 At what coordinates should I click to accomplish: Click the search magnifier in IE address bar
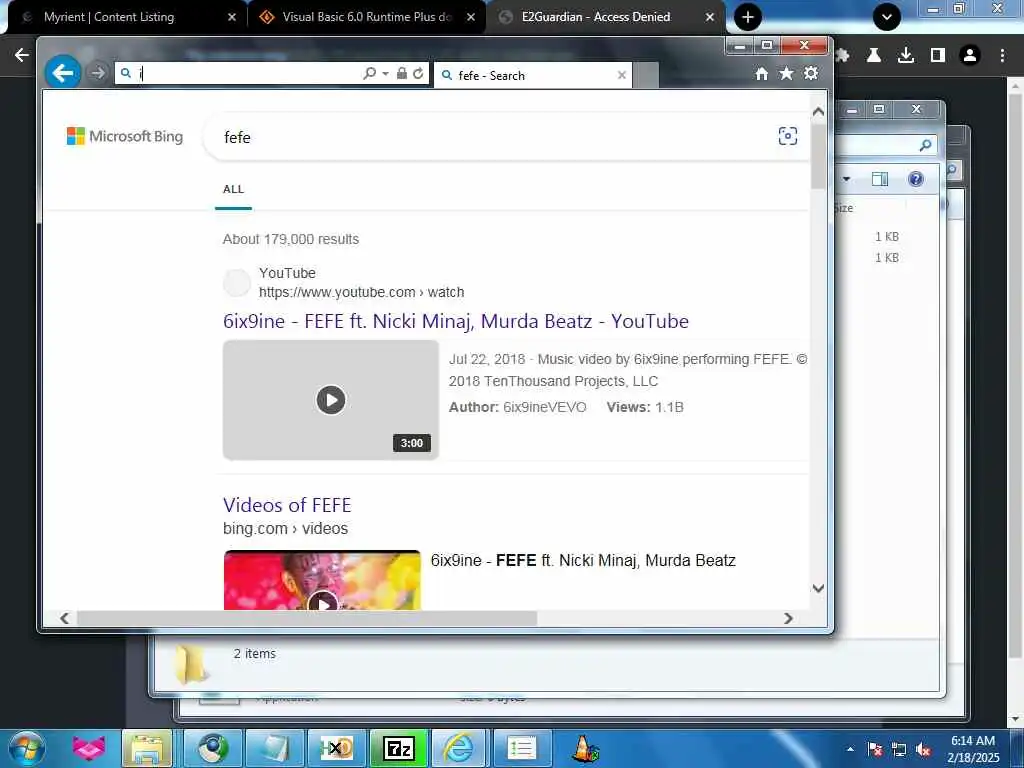click(x=370, y=73)
